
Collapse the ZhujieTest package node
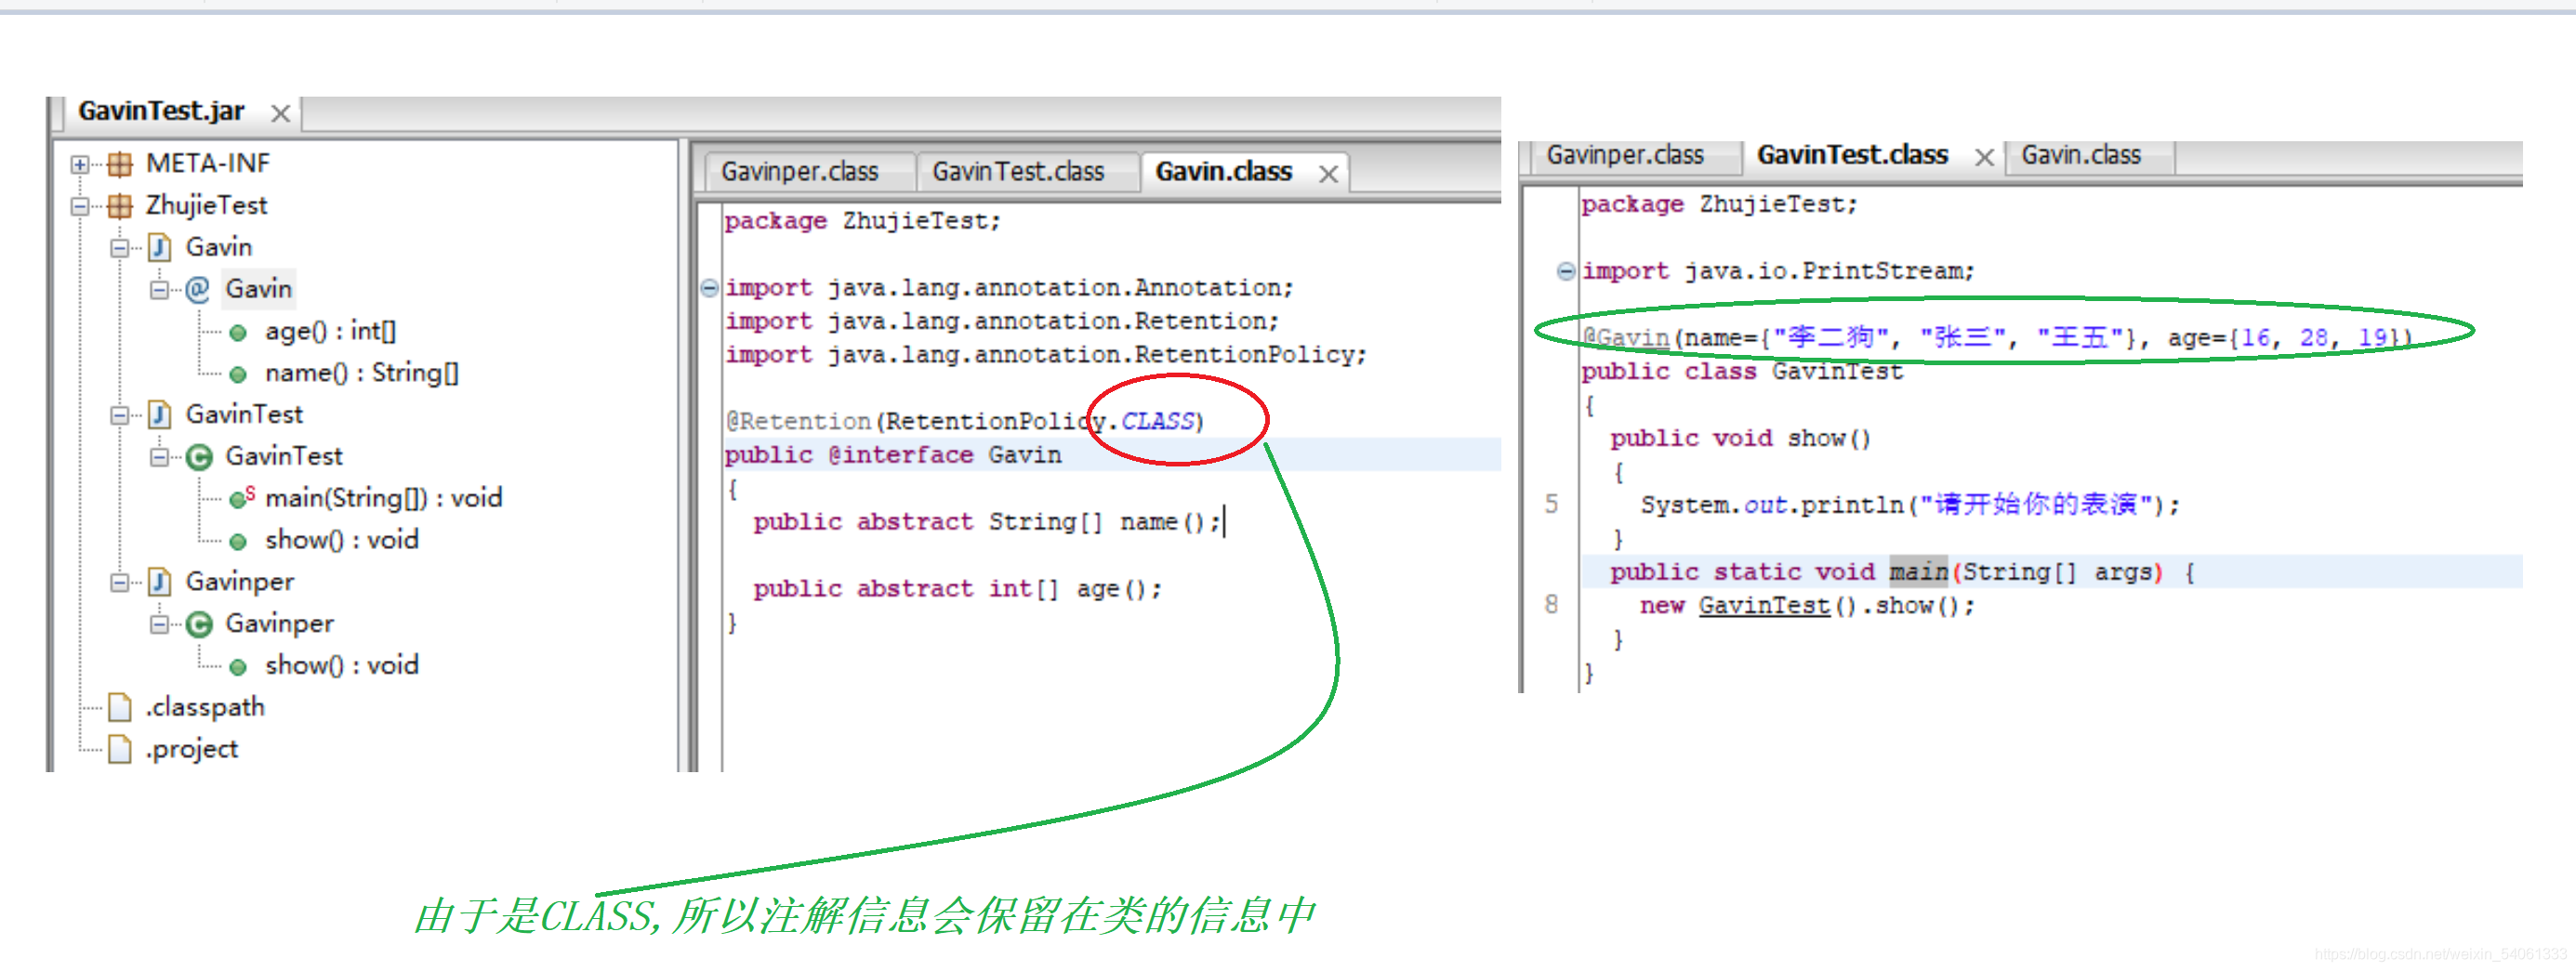[x=80, y=206]
